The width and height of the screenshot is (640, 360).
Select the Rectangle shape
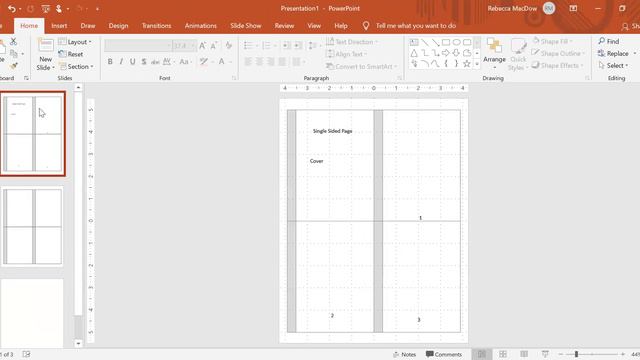[446, 42]
